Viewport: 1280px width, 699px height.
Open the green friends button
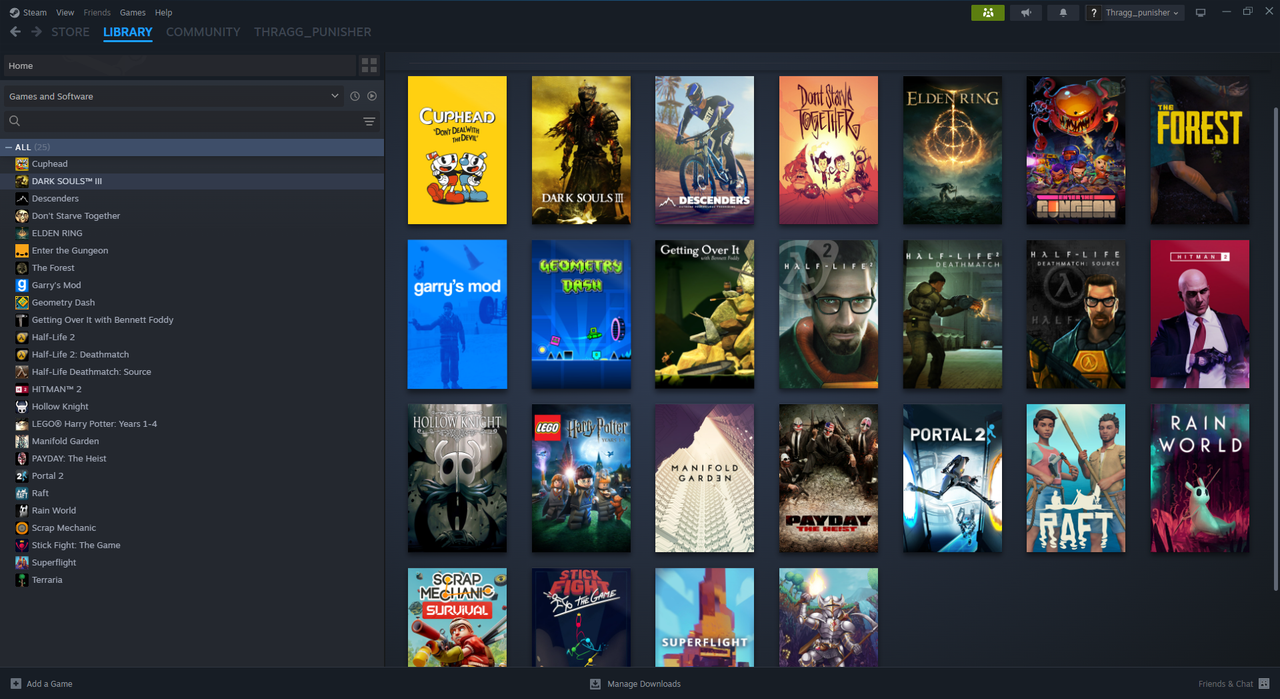(987, 12)
